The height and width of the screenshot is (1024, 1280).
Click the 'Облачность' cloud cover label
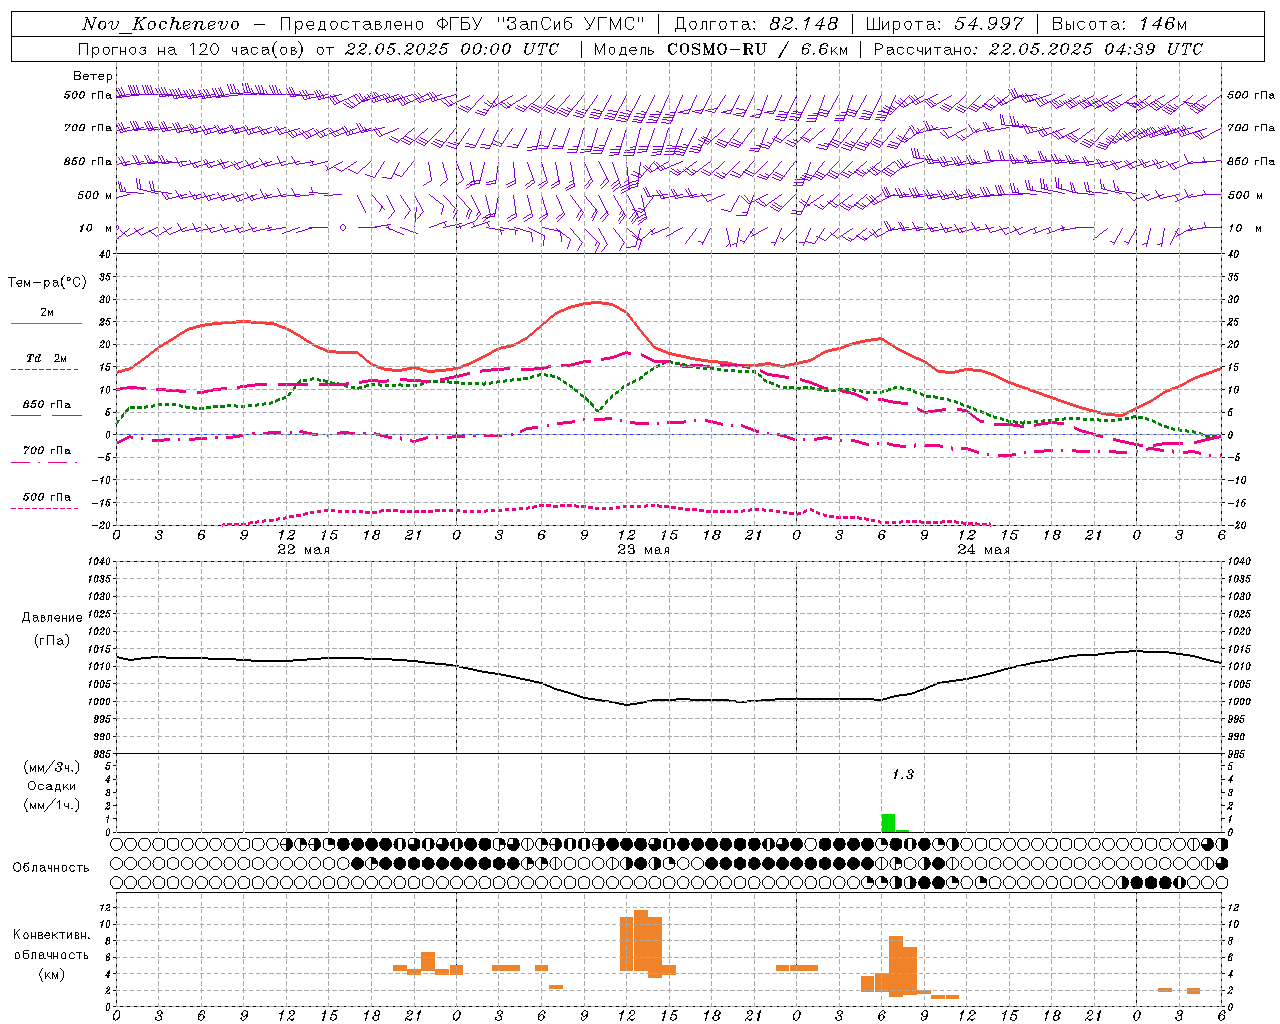click(x=51, y=867)
